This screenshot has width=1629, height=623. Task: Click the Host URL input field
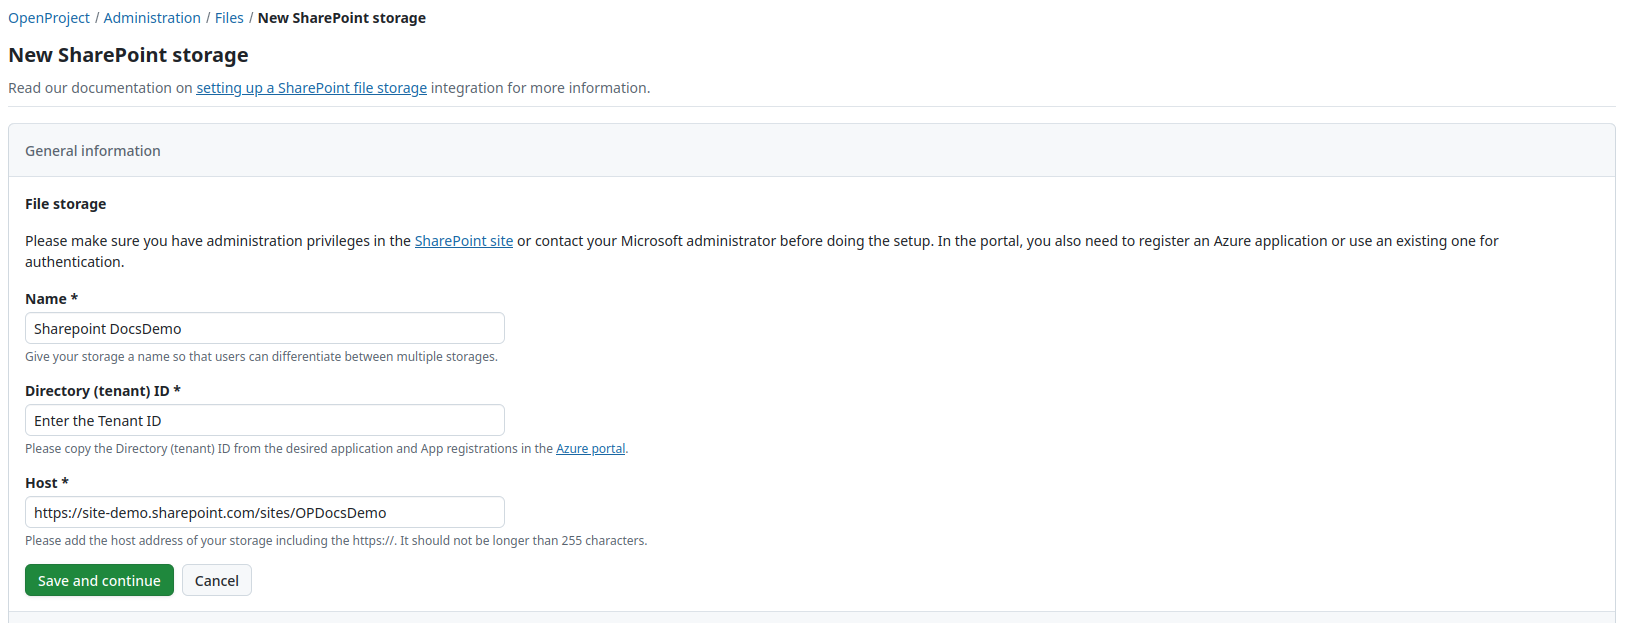(x=265, y=512)
